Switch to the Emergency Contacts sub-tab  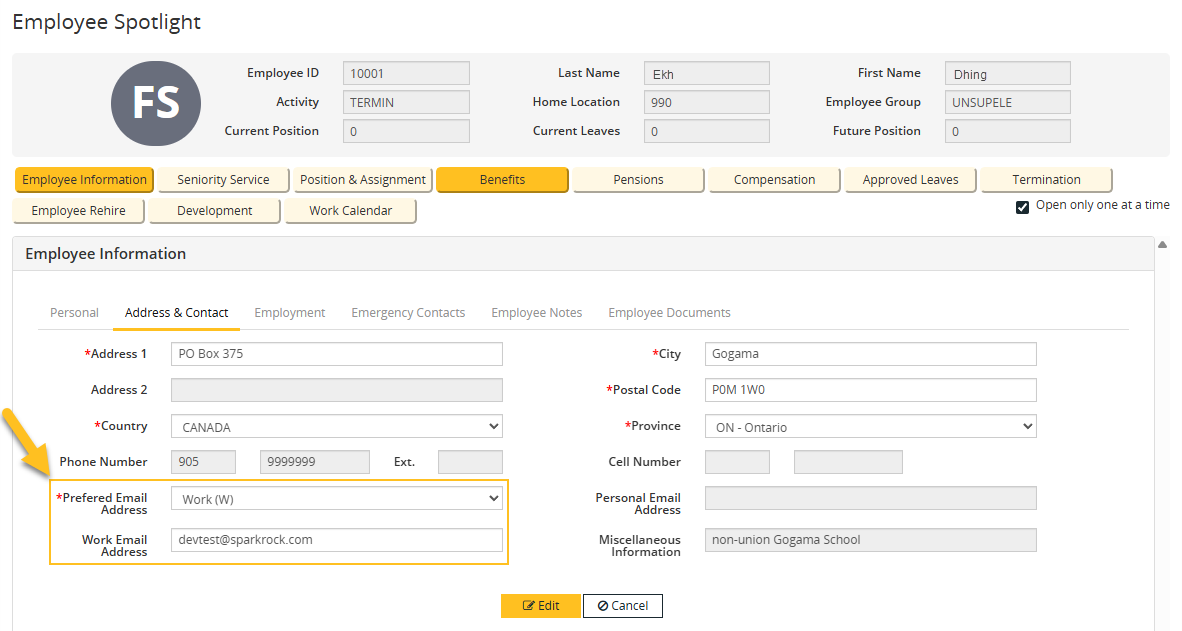point(408,312)
